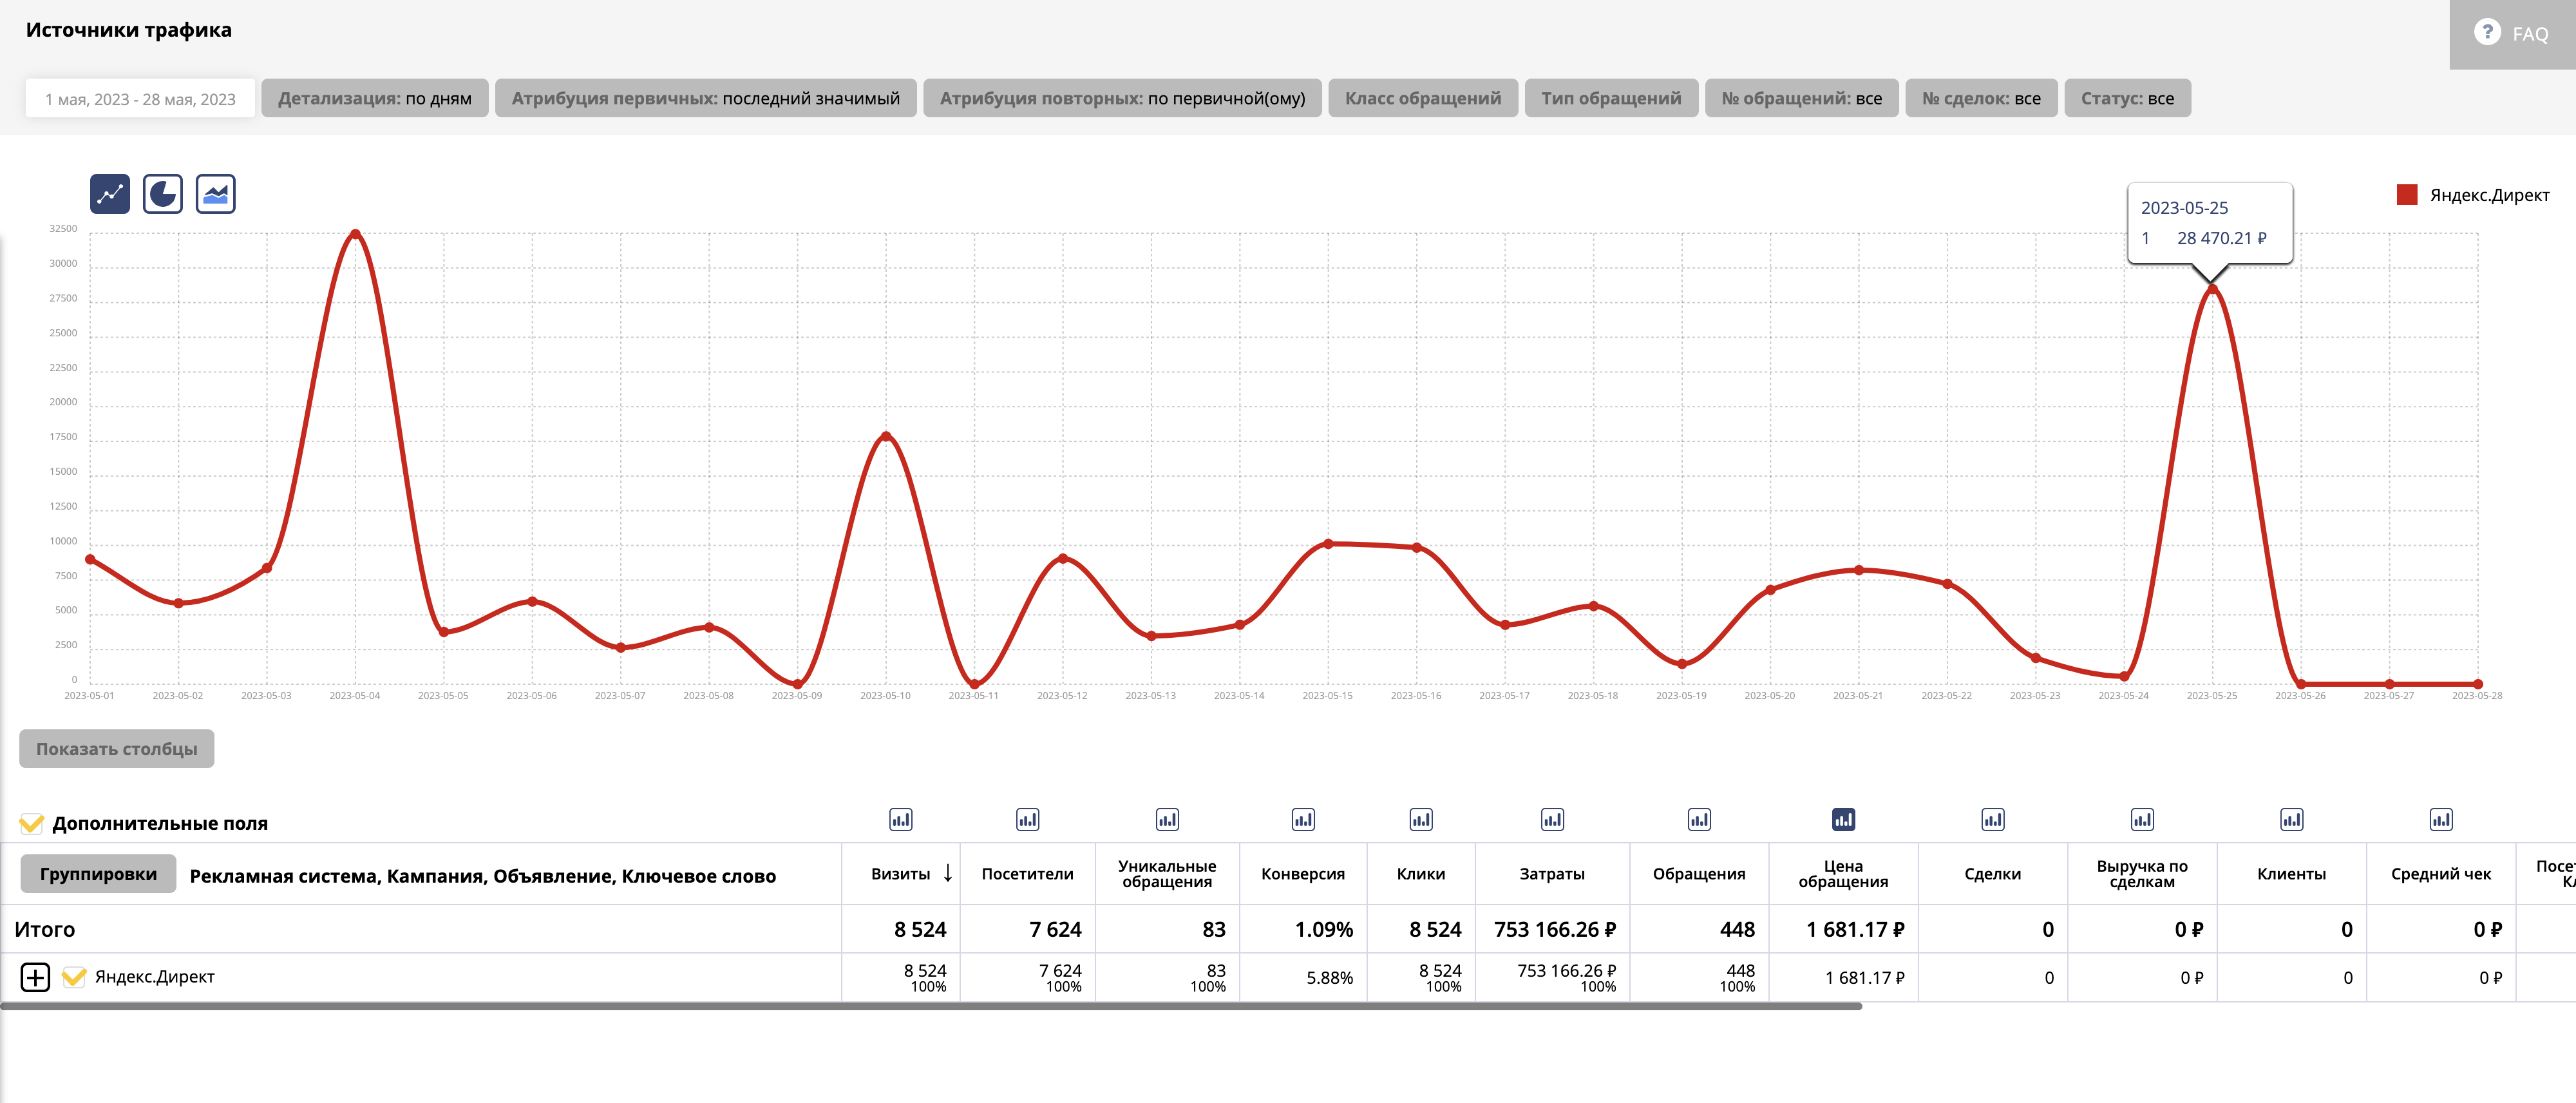Open the date range field
Viewport: 2576px width, 1103px height.
coord(140,99)
